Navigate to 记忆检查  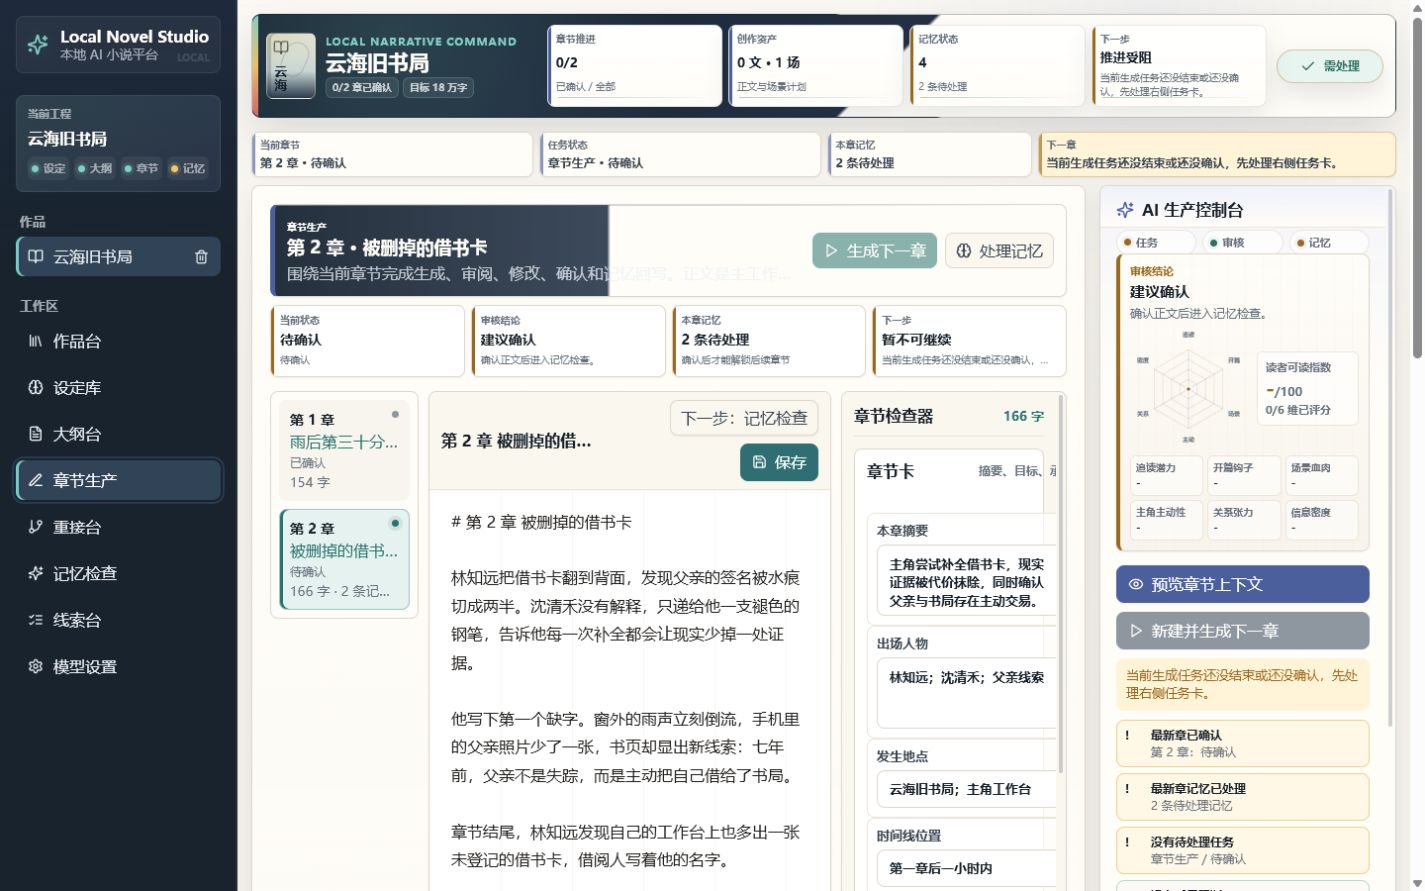(118, 573)
